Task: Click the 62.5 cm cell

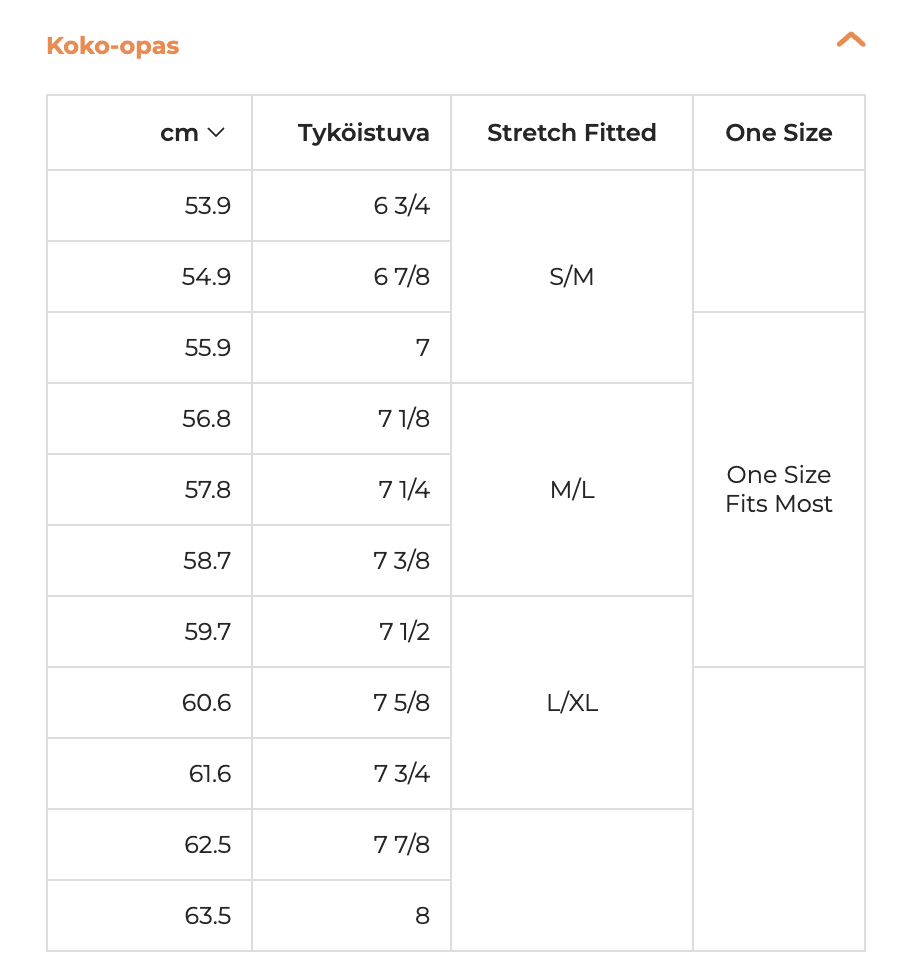Action: [149, 845]
